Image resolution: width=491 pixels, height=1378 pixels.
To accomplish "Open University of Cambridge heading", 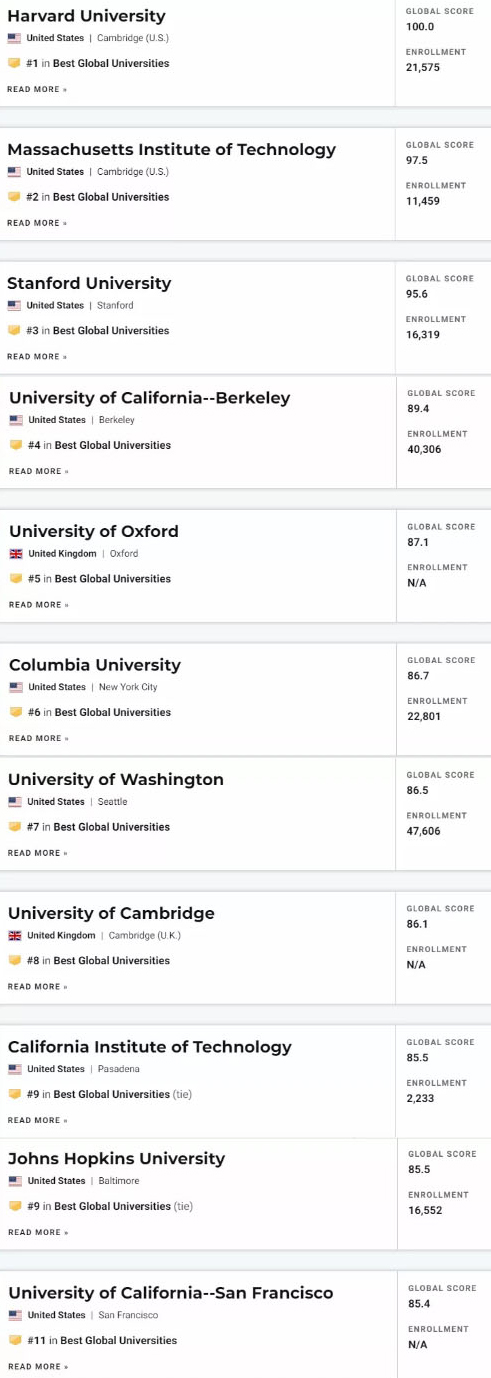I will click(x=111, y=913).
